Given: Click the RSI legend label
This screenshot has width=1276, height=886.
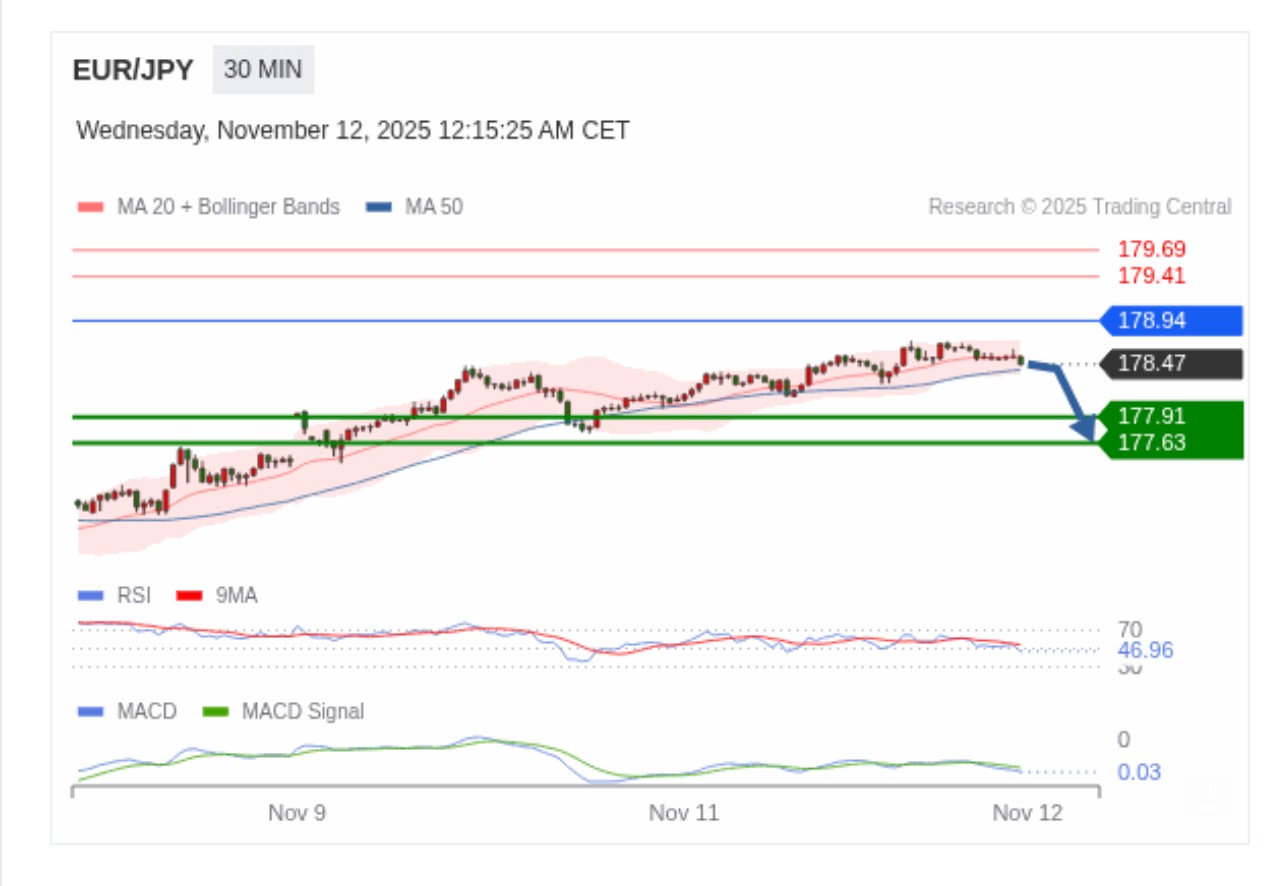Looking at the screenshot, I should coord(133,596).
